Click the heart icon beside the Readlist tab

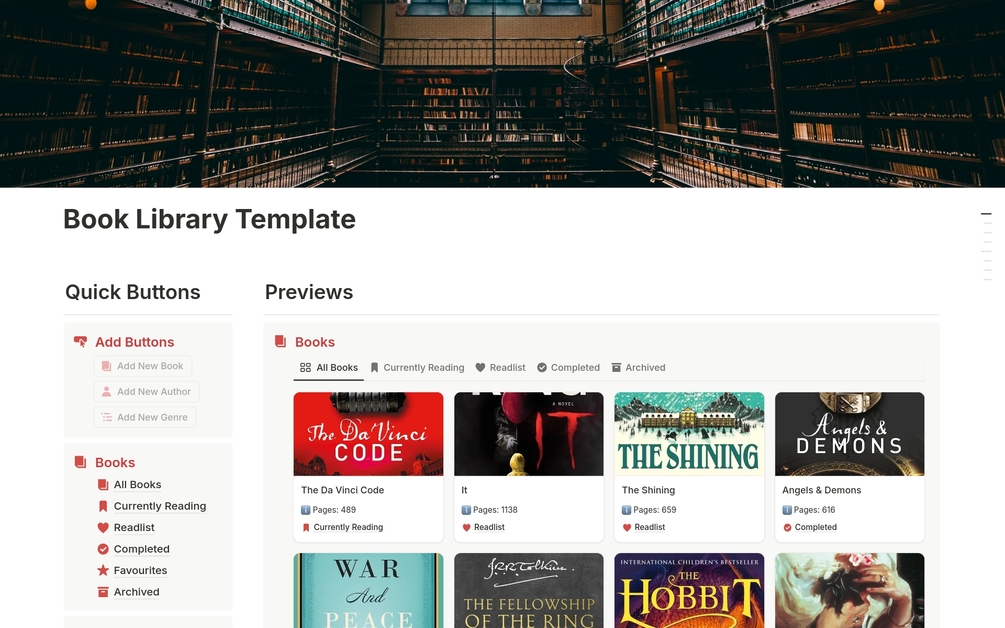pyautogui.click(x=479, y=367)
